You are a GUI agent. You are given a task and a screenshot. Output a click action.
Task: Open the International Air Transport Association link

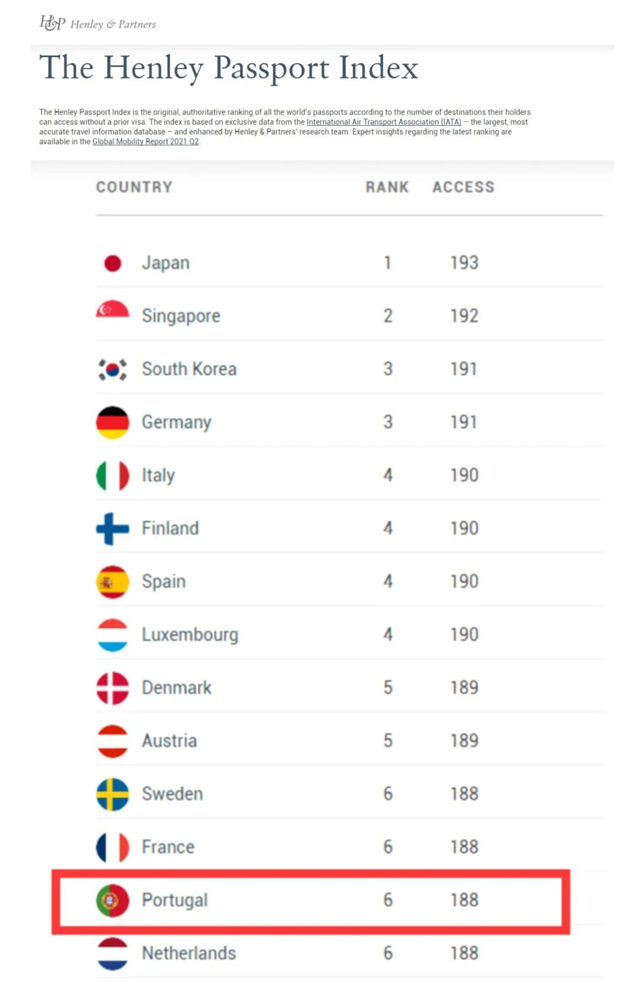pyautogui.click(x=383, y=122)
